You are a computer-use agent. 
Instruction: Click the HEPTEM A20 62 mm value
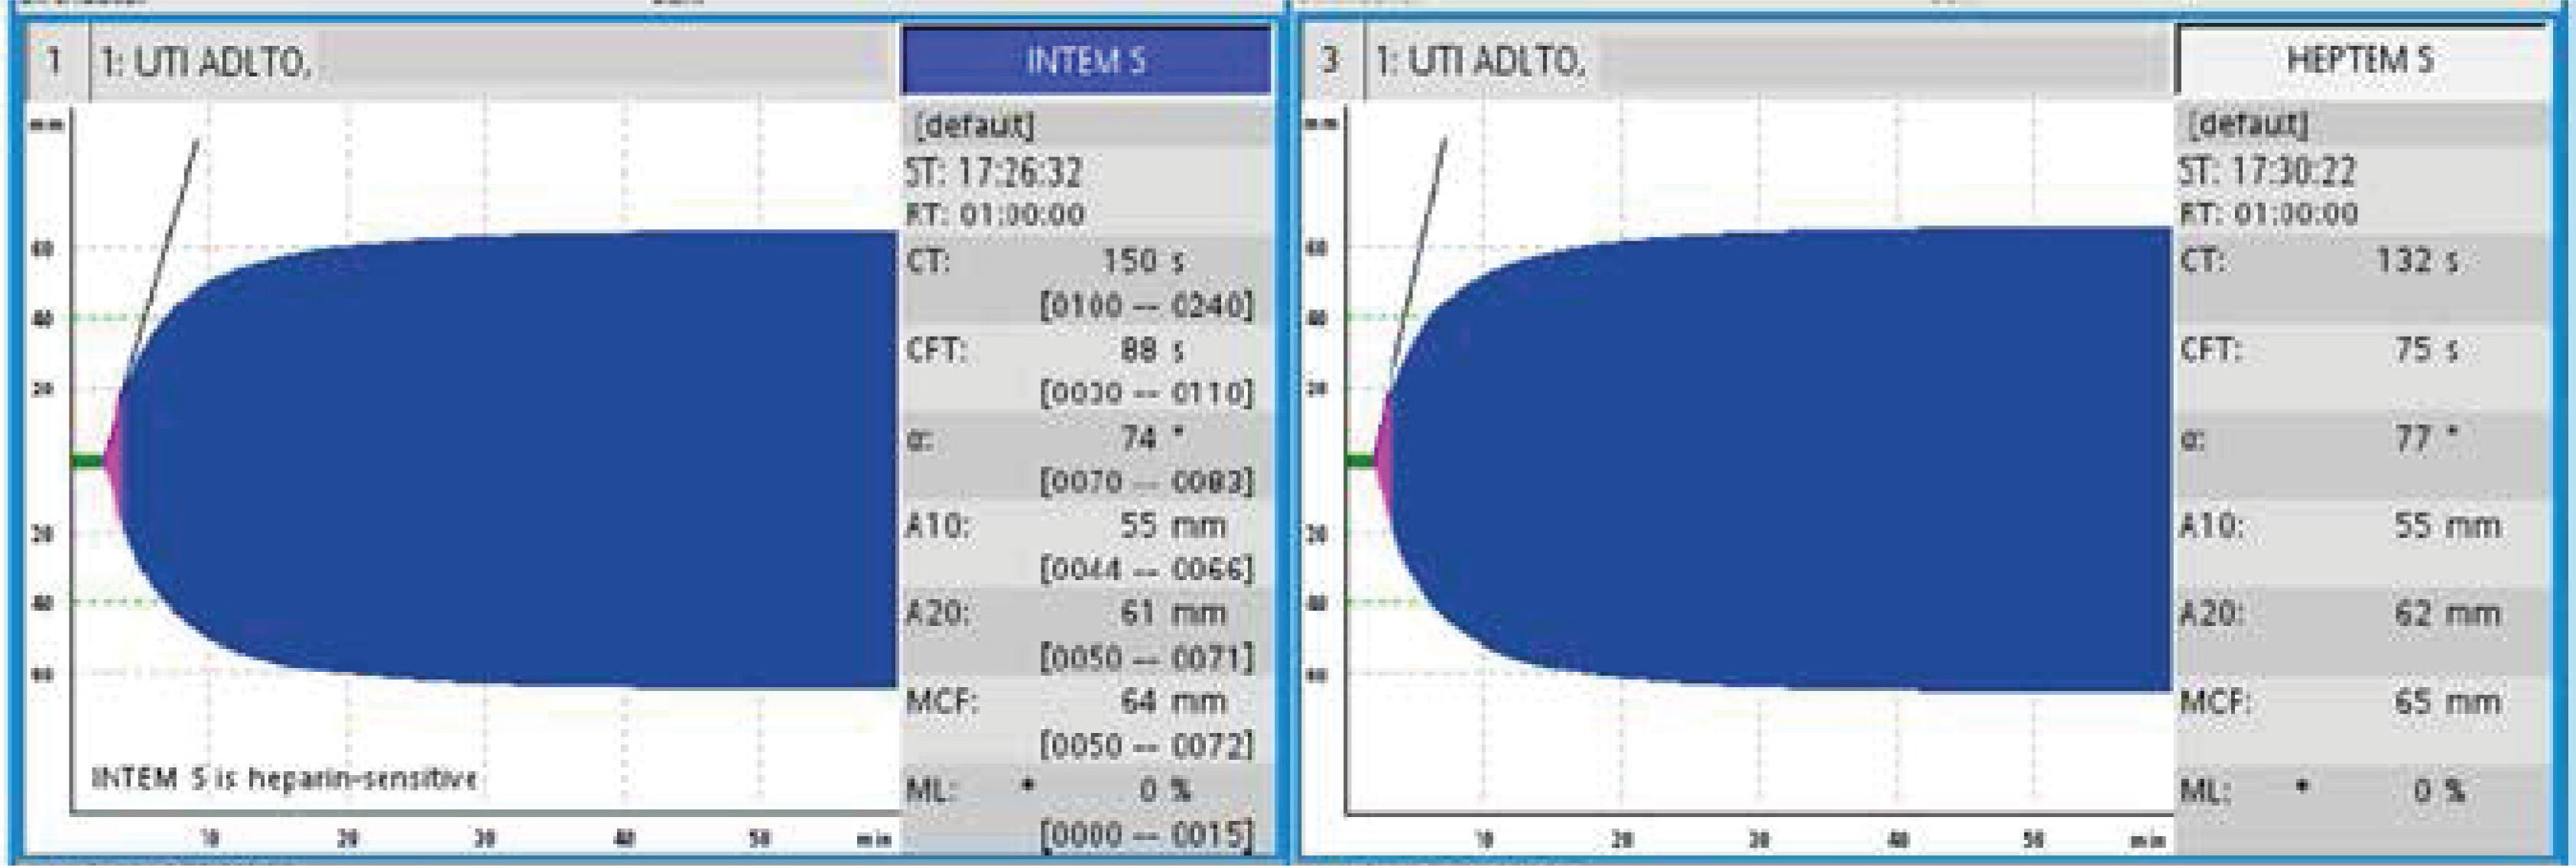[x=2446, y=614]
